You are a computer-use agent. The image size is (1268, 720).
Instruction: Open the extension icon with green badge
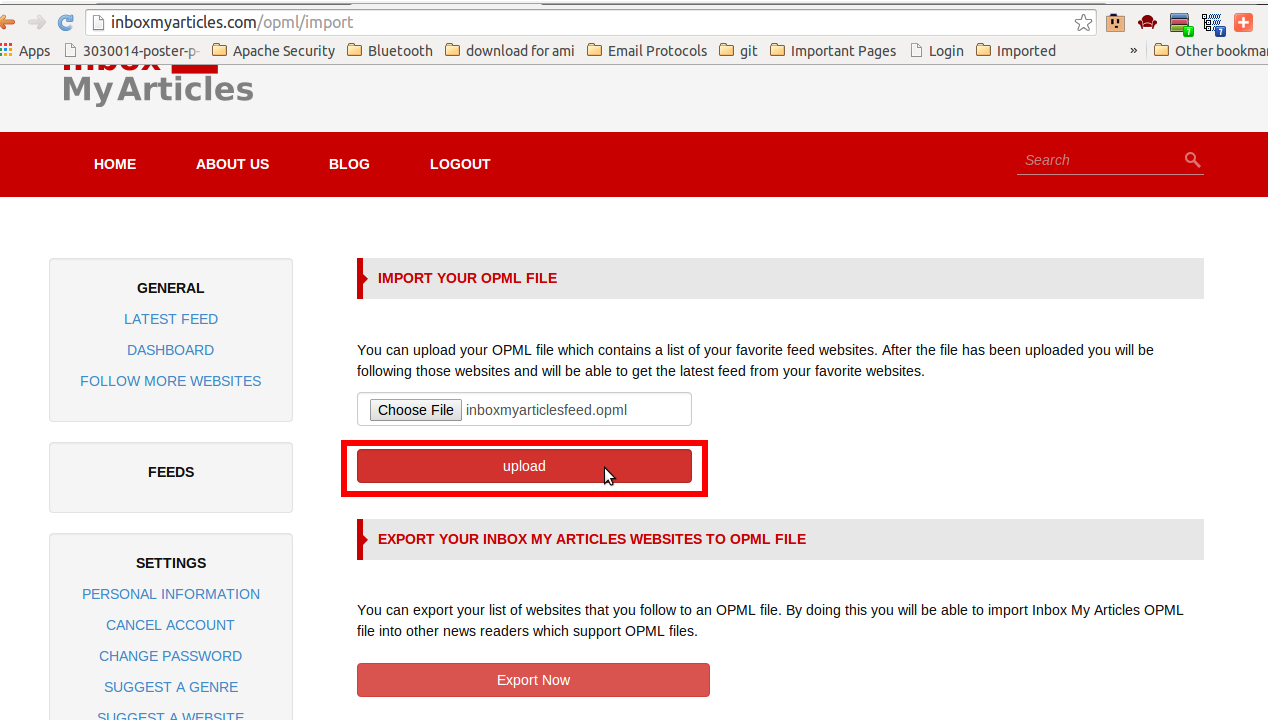point(1181,23)
